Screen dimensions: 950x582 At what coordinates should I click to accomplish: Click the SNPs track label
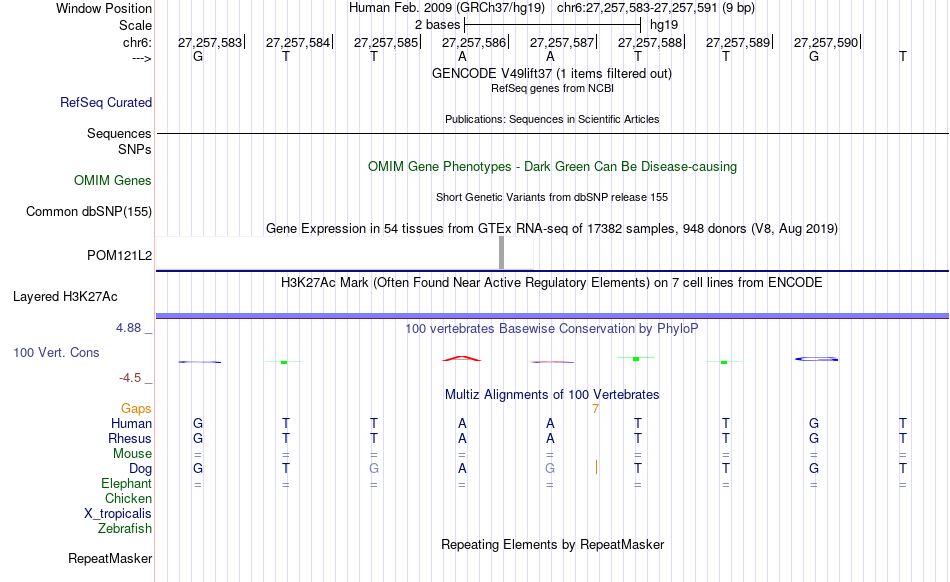click(135, 149)
